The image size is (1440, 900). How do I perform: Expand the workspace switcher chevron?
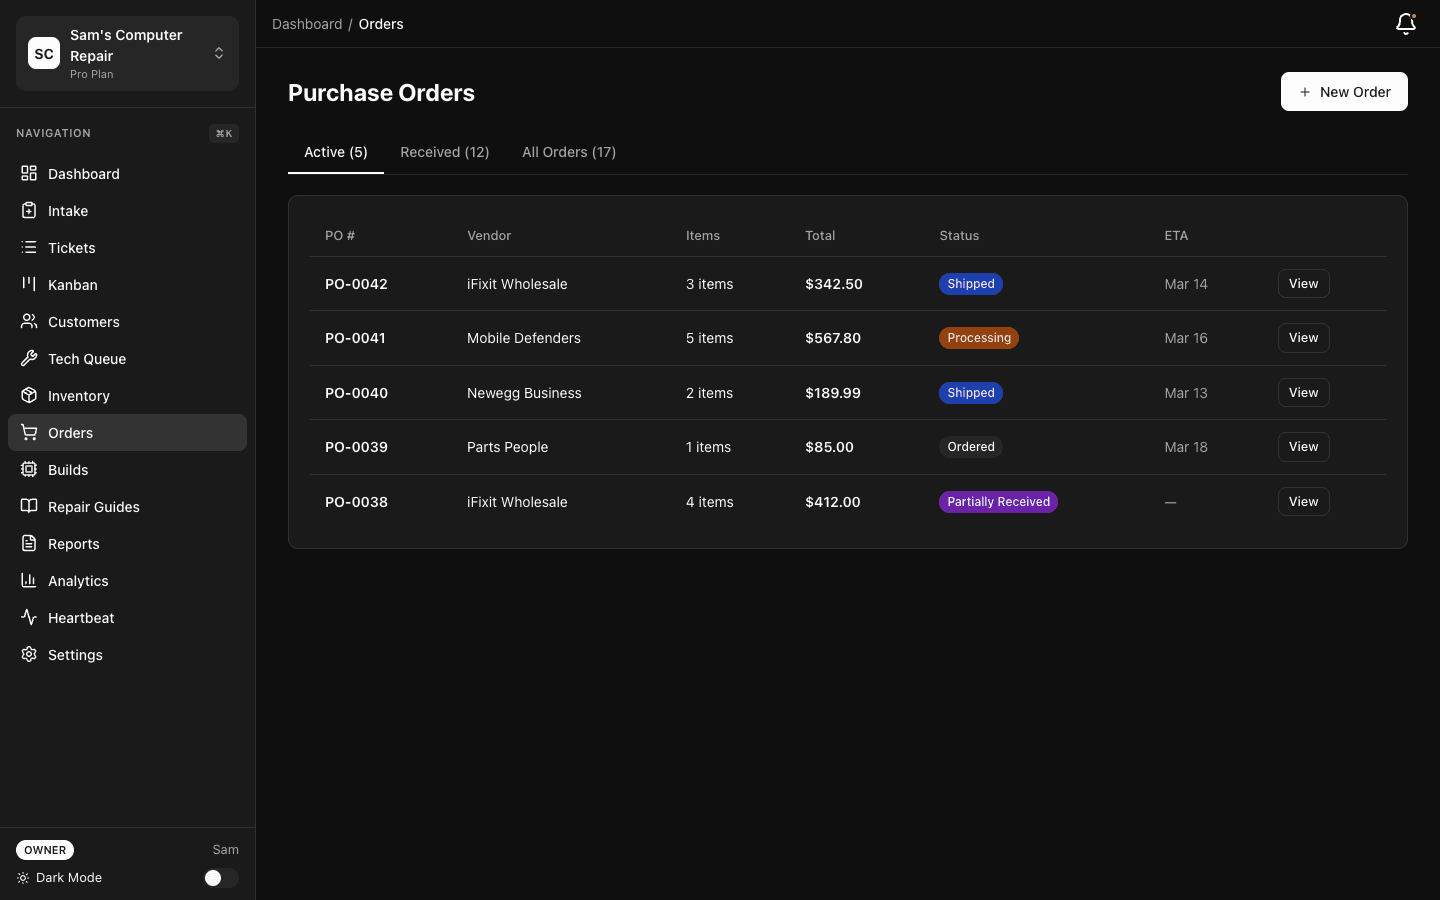(x=219, y=53)
